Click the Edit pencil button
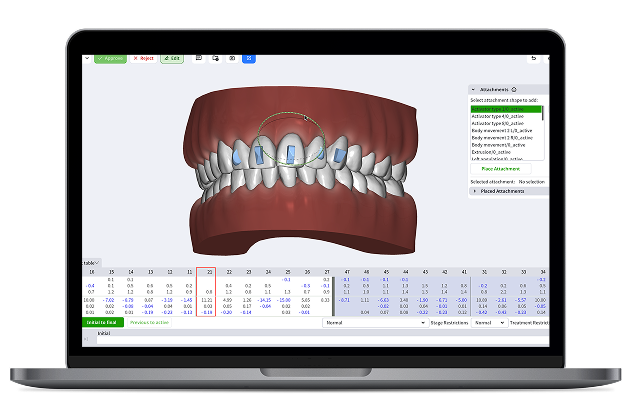 click(170, 59)
